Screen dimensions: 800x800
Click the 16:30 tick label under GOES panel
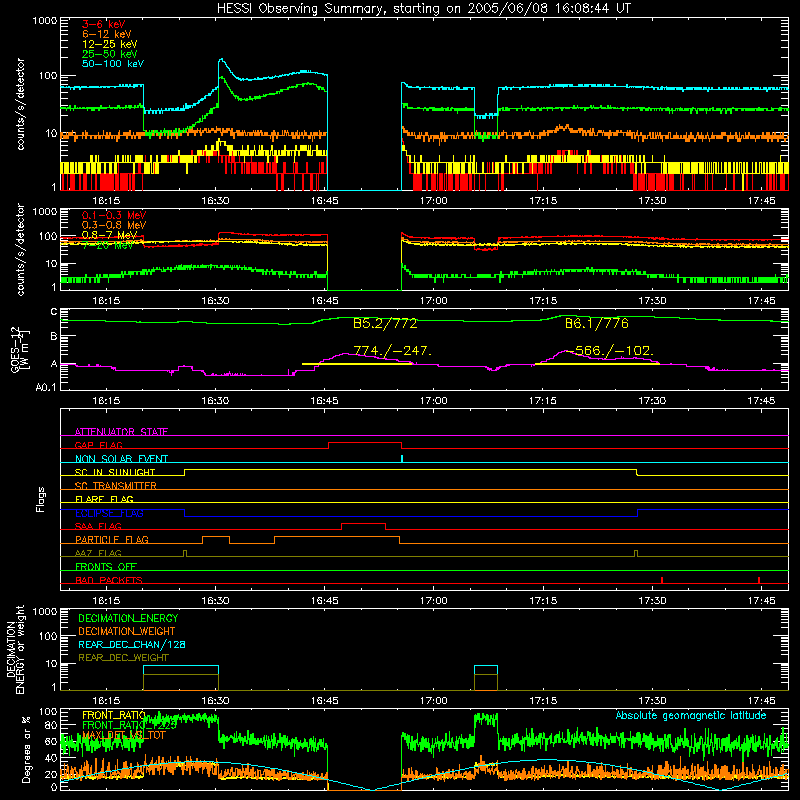[215, 401]
